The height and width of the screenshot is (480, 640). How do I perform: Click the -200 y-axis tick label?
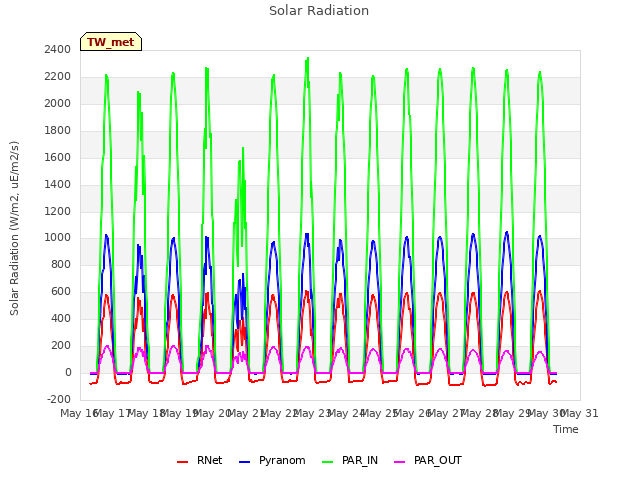59,399
